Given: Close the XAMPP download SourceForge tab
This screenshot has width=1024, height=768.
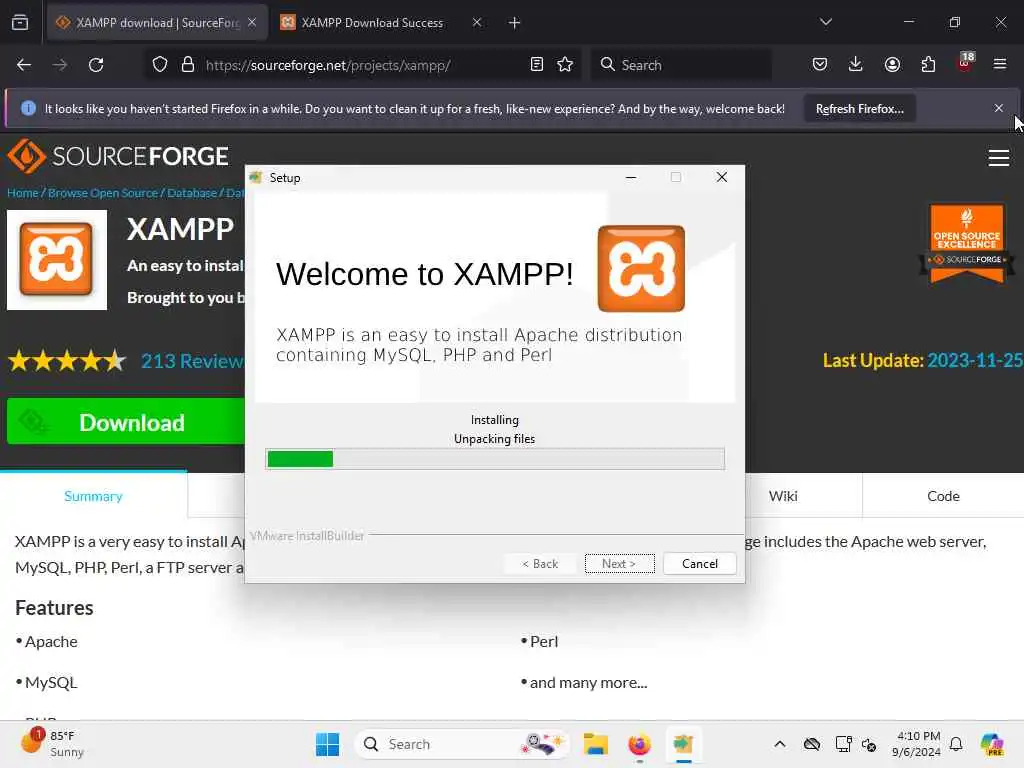Looking at the screenshot, I should point(252,23).
